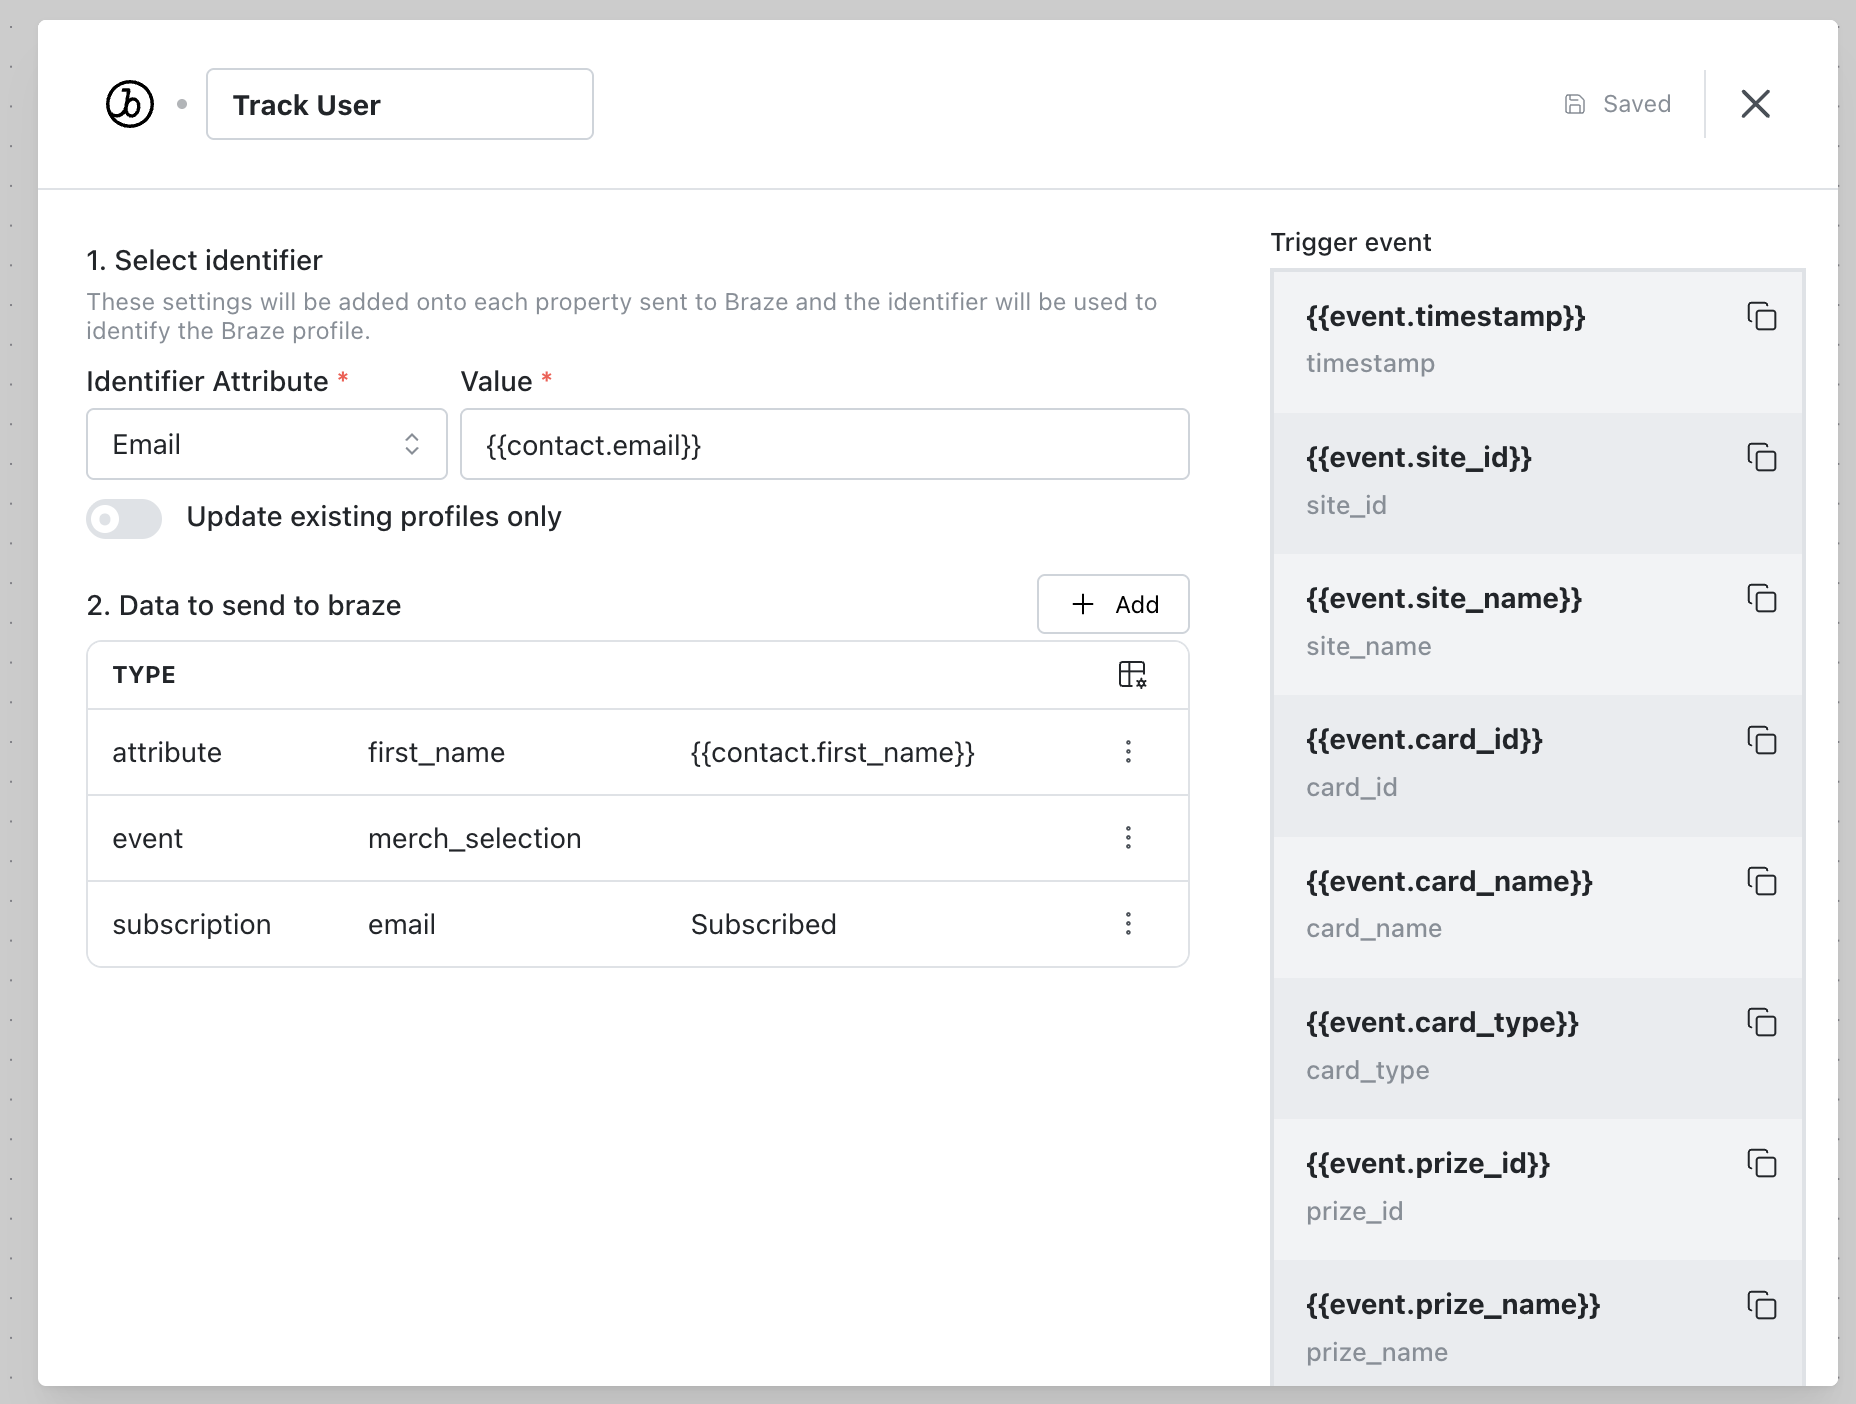This screenshot has height=1404, width=1856.
Task: Copy the {{event.timestamp}} variable
Action: (1763, 316)
